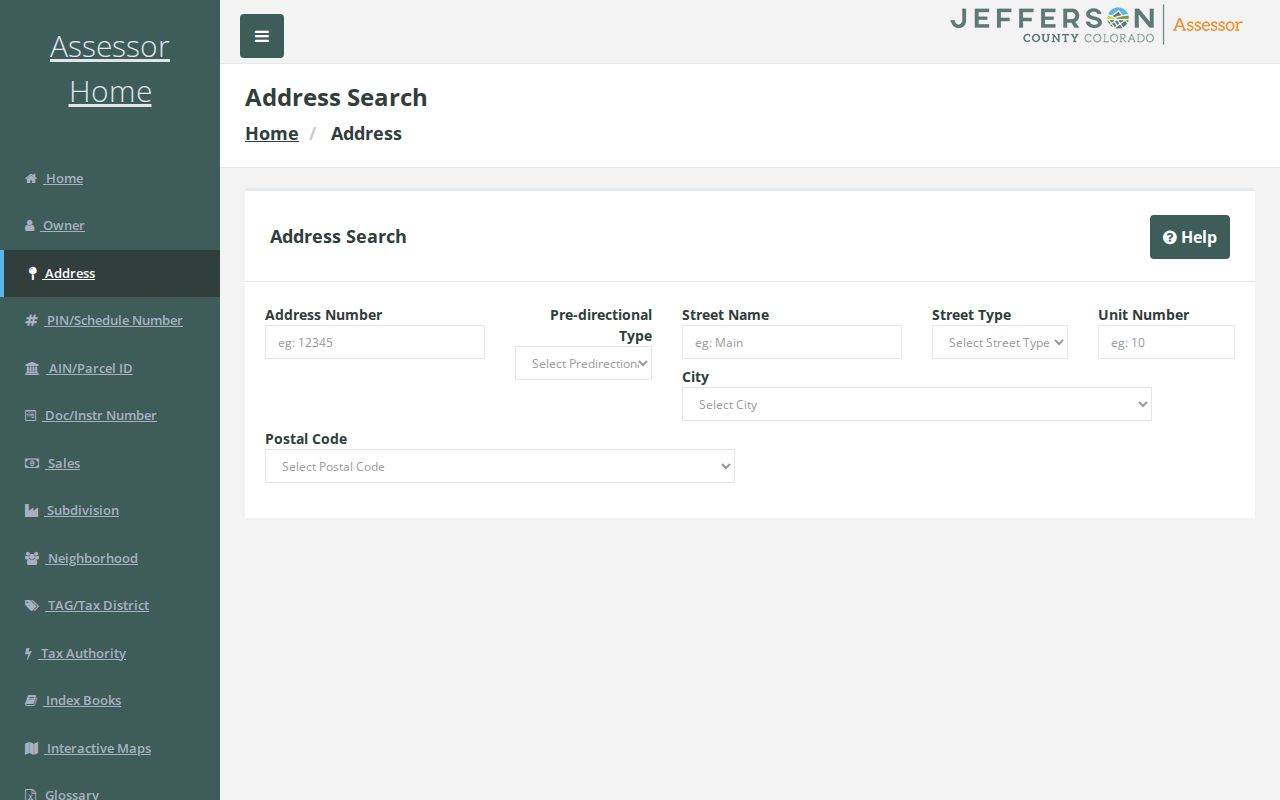Click the hash icon beside PIN/Schedule Number
This screenshot has height=800, width=1280.
(x=31, y=321)
